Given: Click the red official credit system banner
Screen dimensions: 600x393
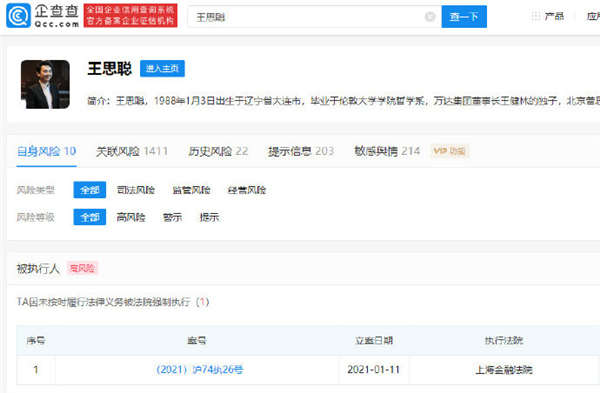Looking at the screenshot, I should 130,16.
